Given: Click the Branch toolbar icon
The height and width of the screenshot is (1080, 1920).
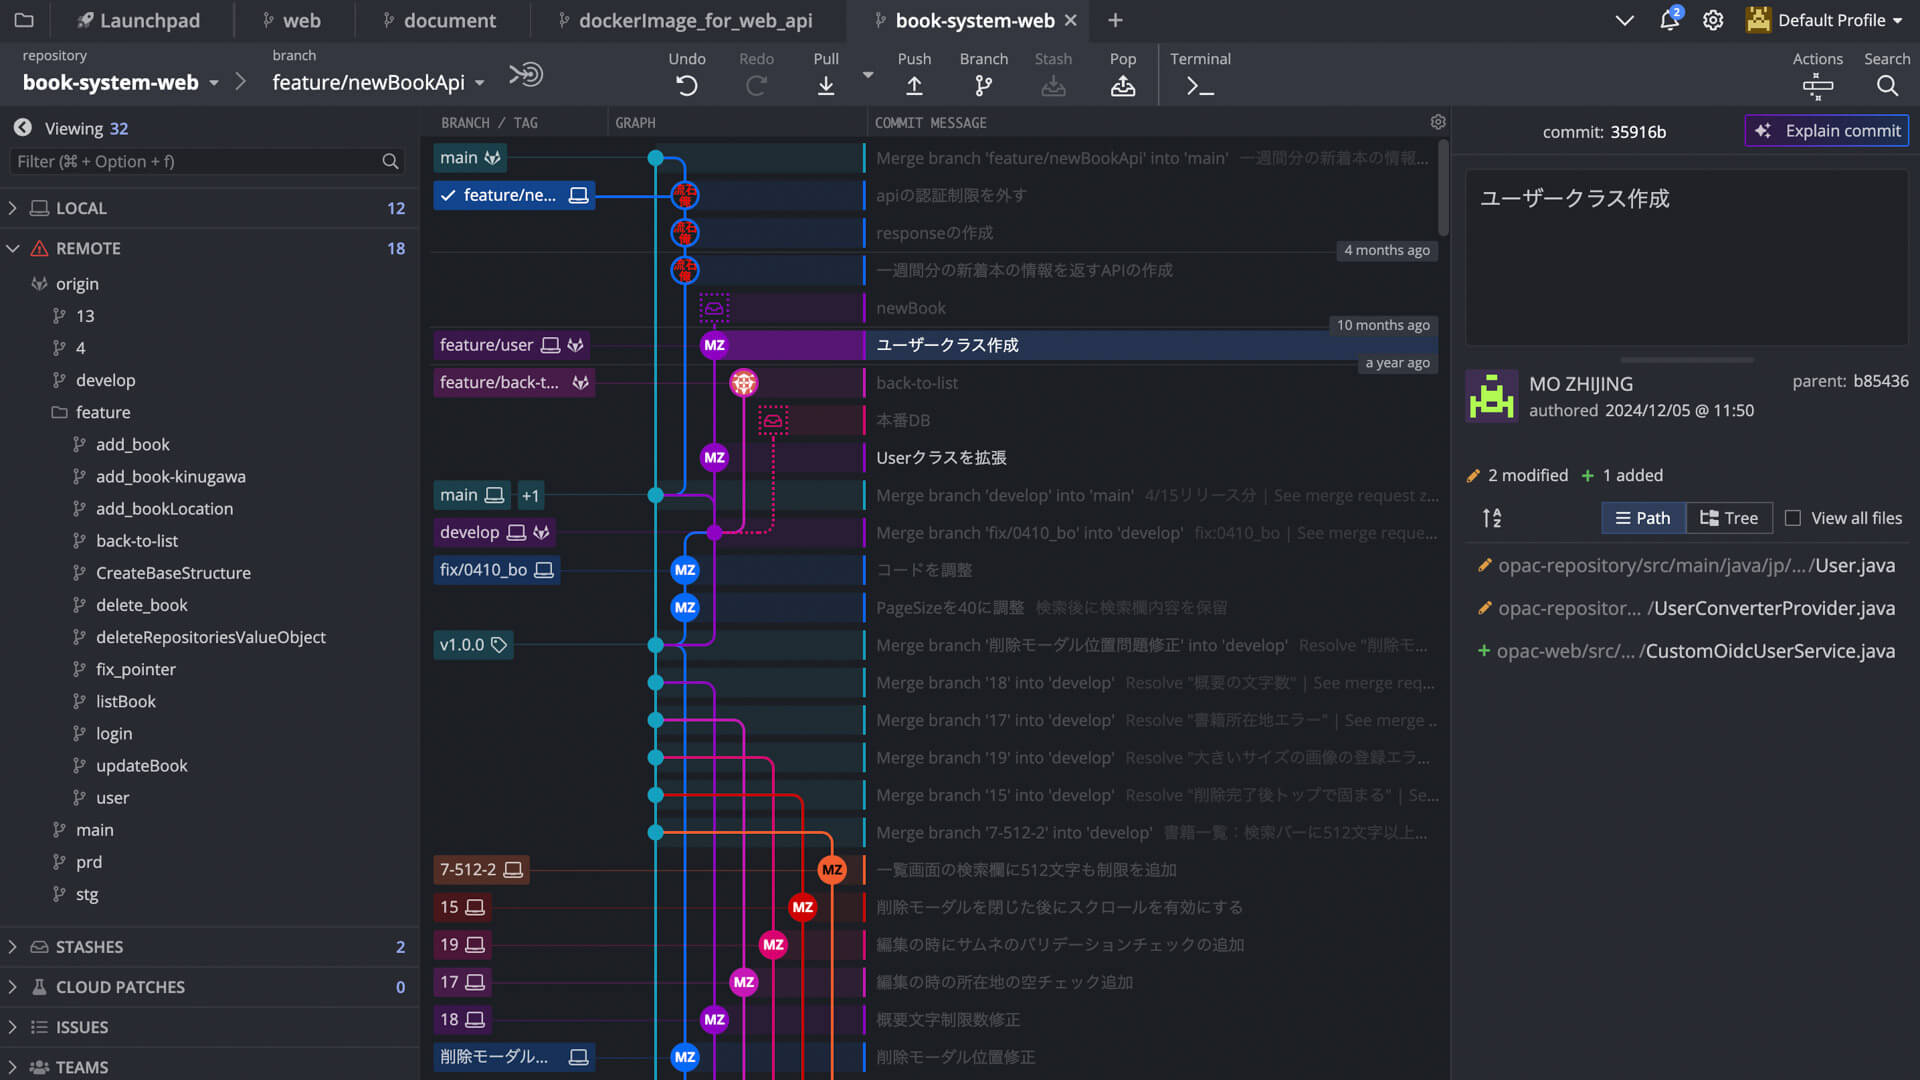Looking at the screenshot, I should coord(983,86).
